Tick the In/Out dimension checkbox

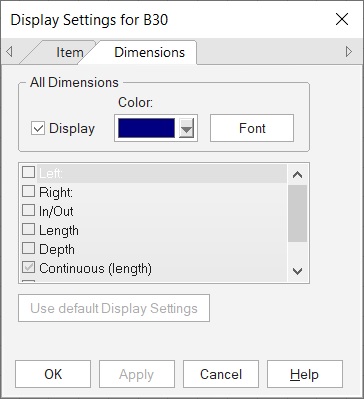pos(28,211)
